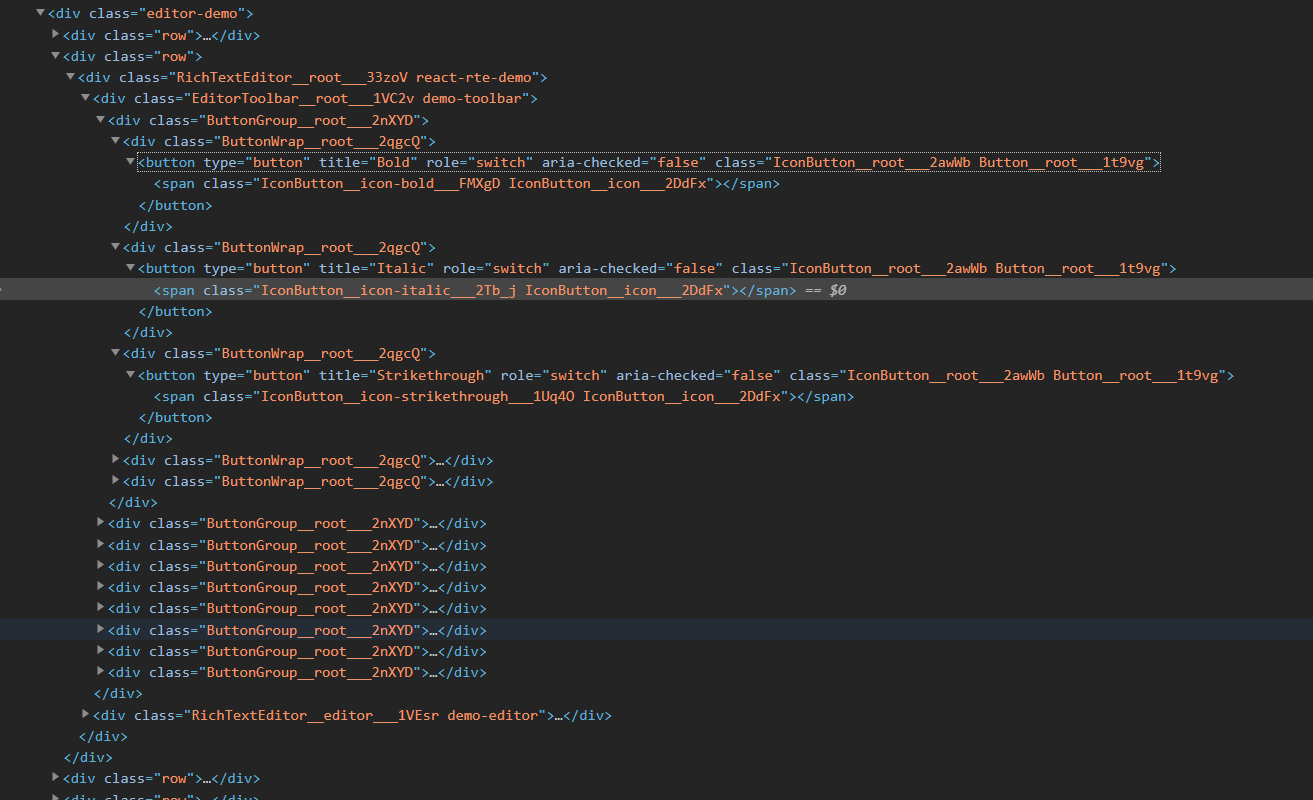The height and width of the screenshot is (800, 1313).
Task: Collapse the Strikethrough button element arrow
Action: point(130,375)
